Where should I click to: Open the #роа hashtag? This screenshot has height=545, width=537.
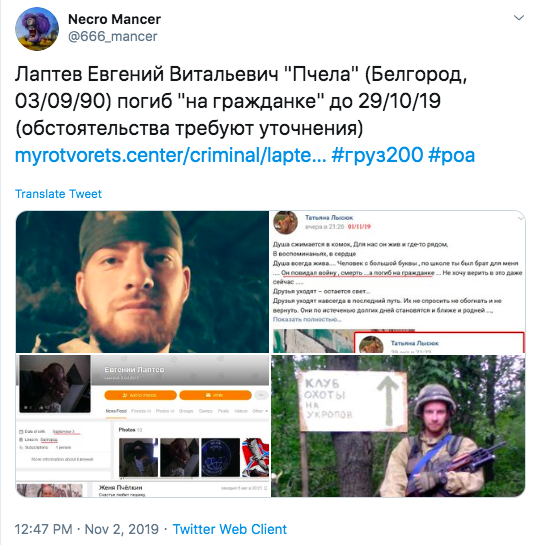(x=451, y=155)
